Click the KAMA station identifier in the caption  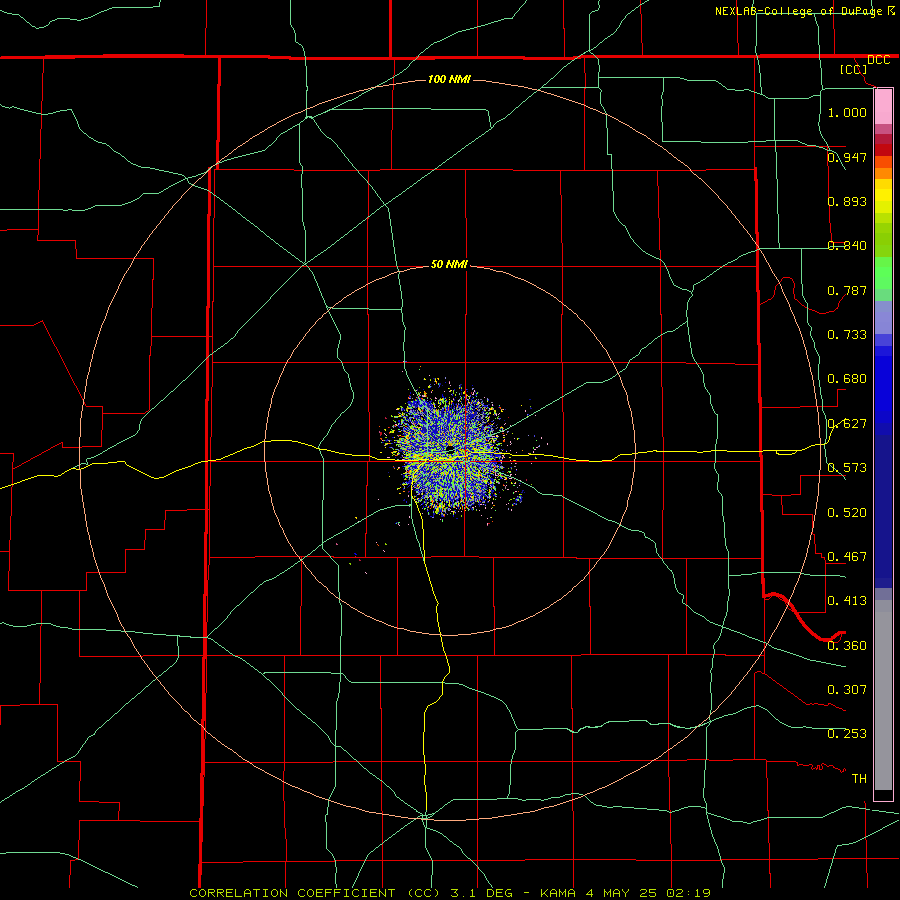[x=557, y=893]
